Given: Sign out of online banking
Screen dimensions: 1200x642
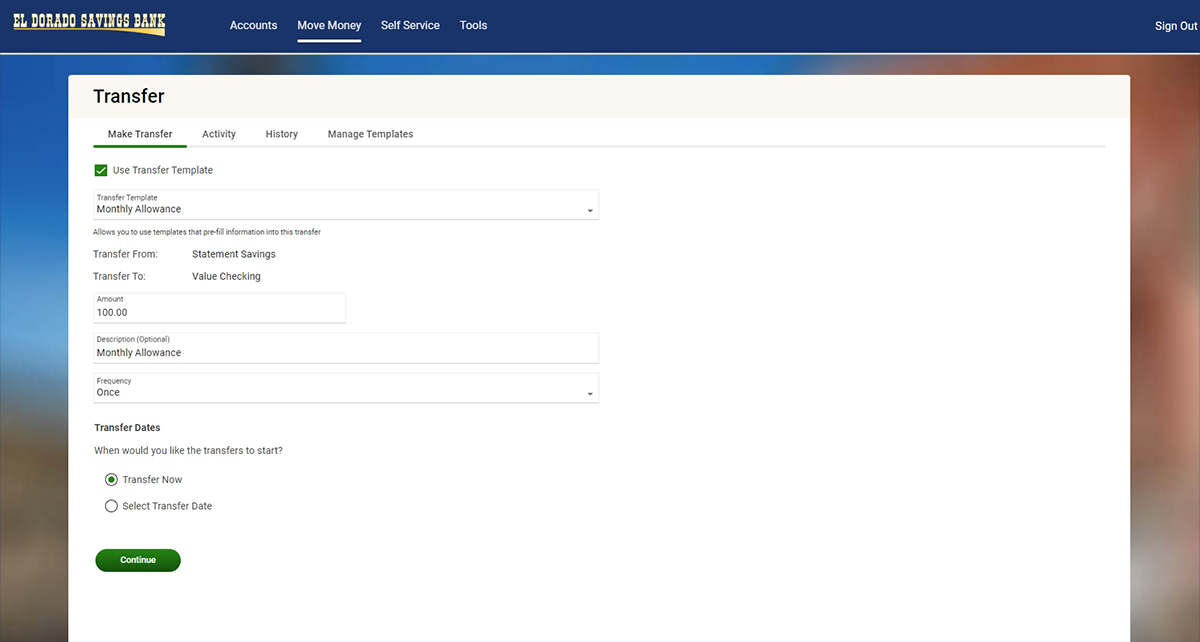Looking at the screenshot, I should pos(1175,26).
